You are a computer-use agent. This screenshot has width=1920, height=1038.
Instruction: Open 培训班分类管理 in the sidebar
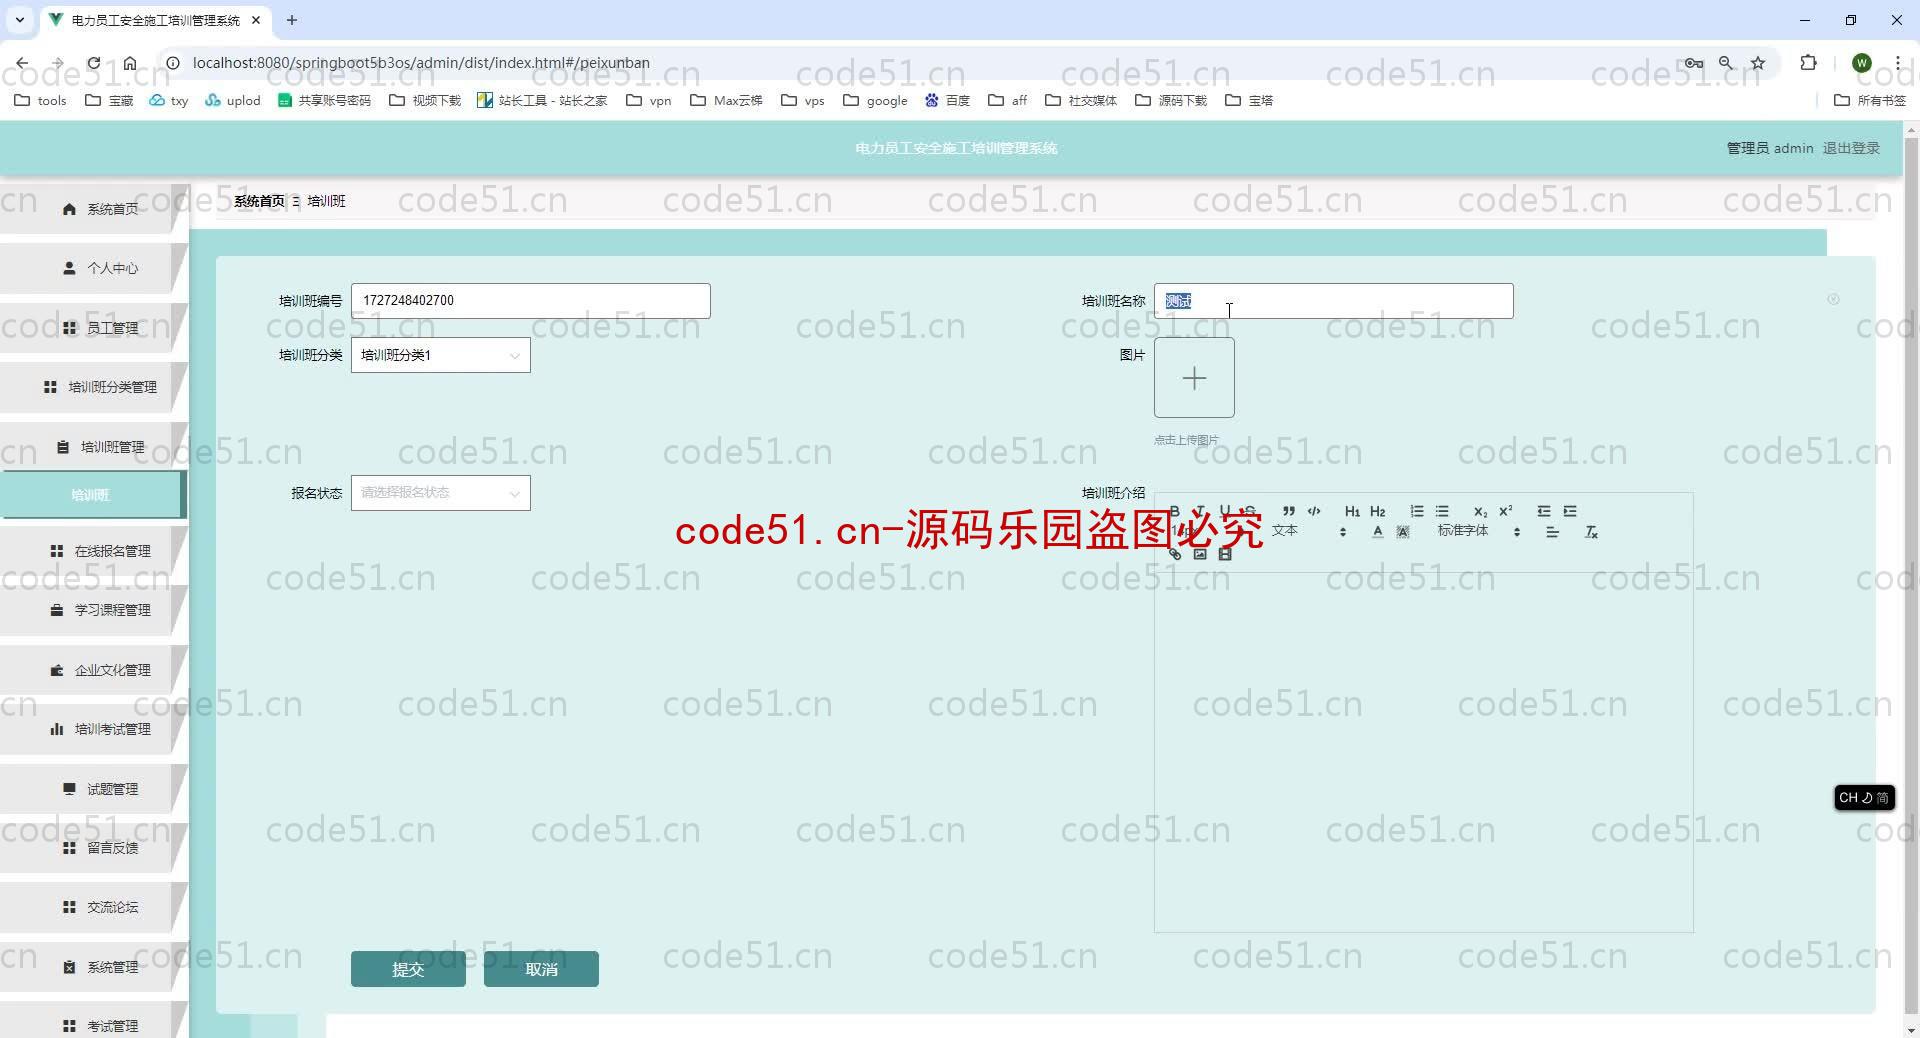pos(93,387)
